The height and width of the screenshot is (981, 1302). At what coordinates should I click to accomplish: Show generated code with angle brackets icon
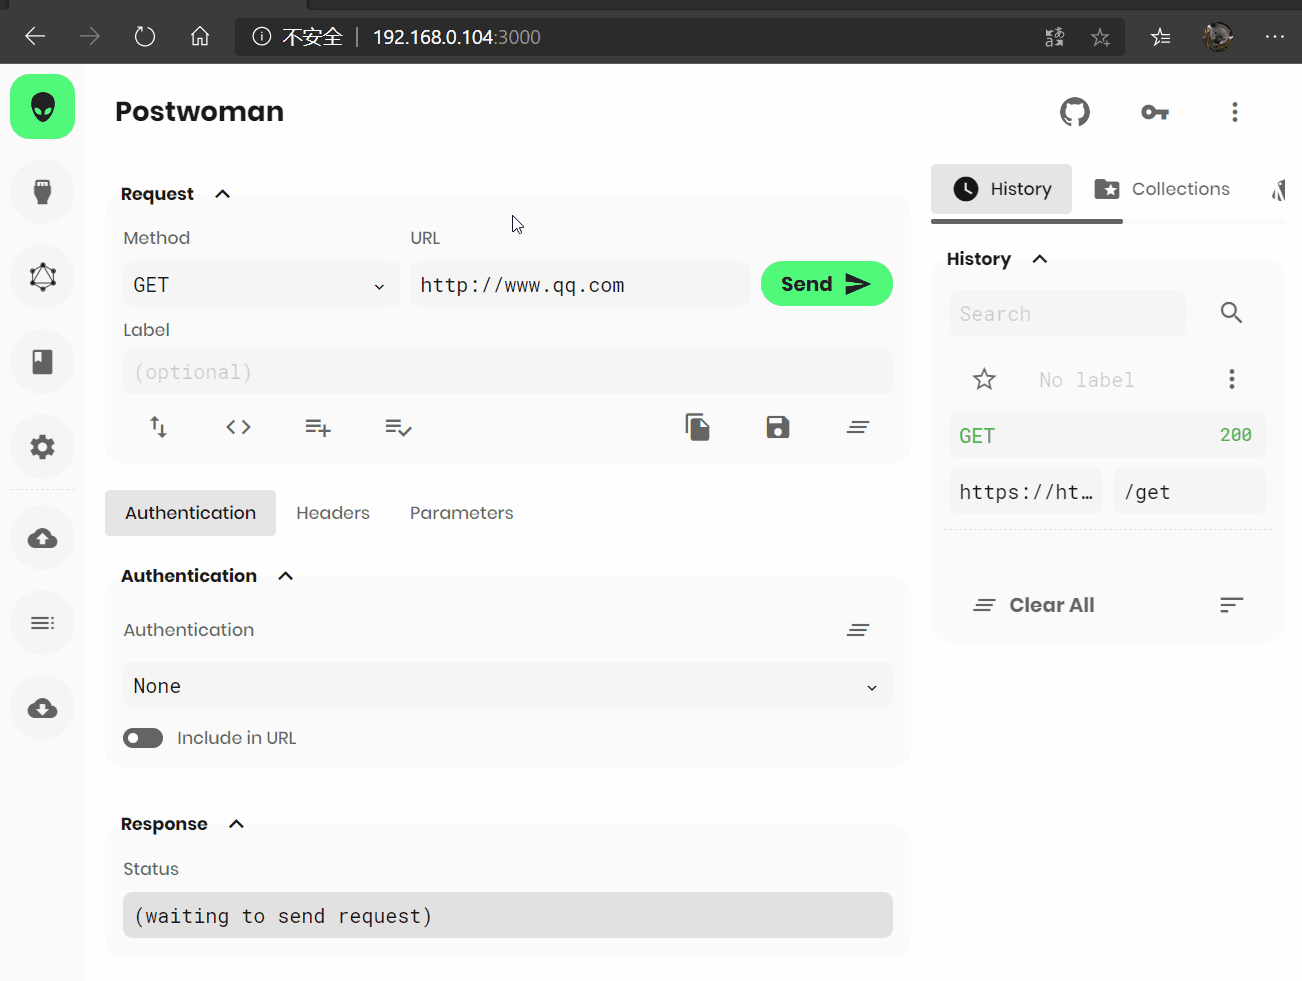click(238, 427)
